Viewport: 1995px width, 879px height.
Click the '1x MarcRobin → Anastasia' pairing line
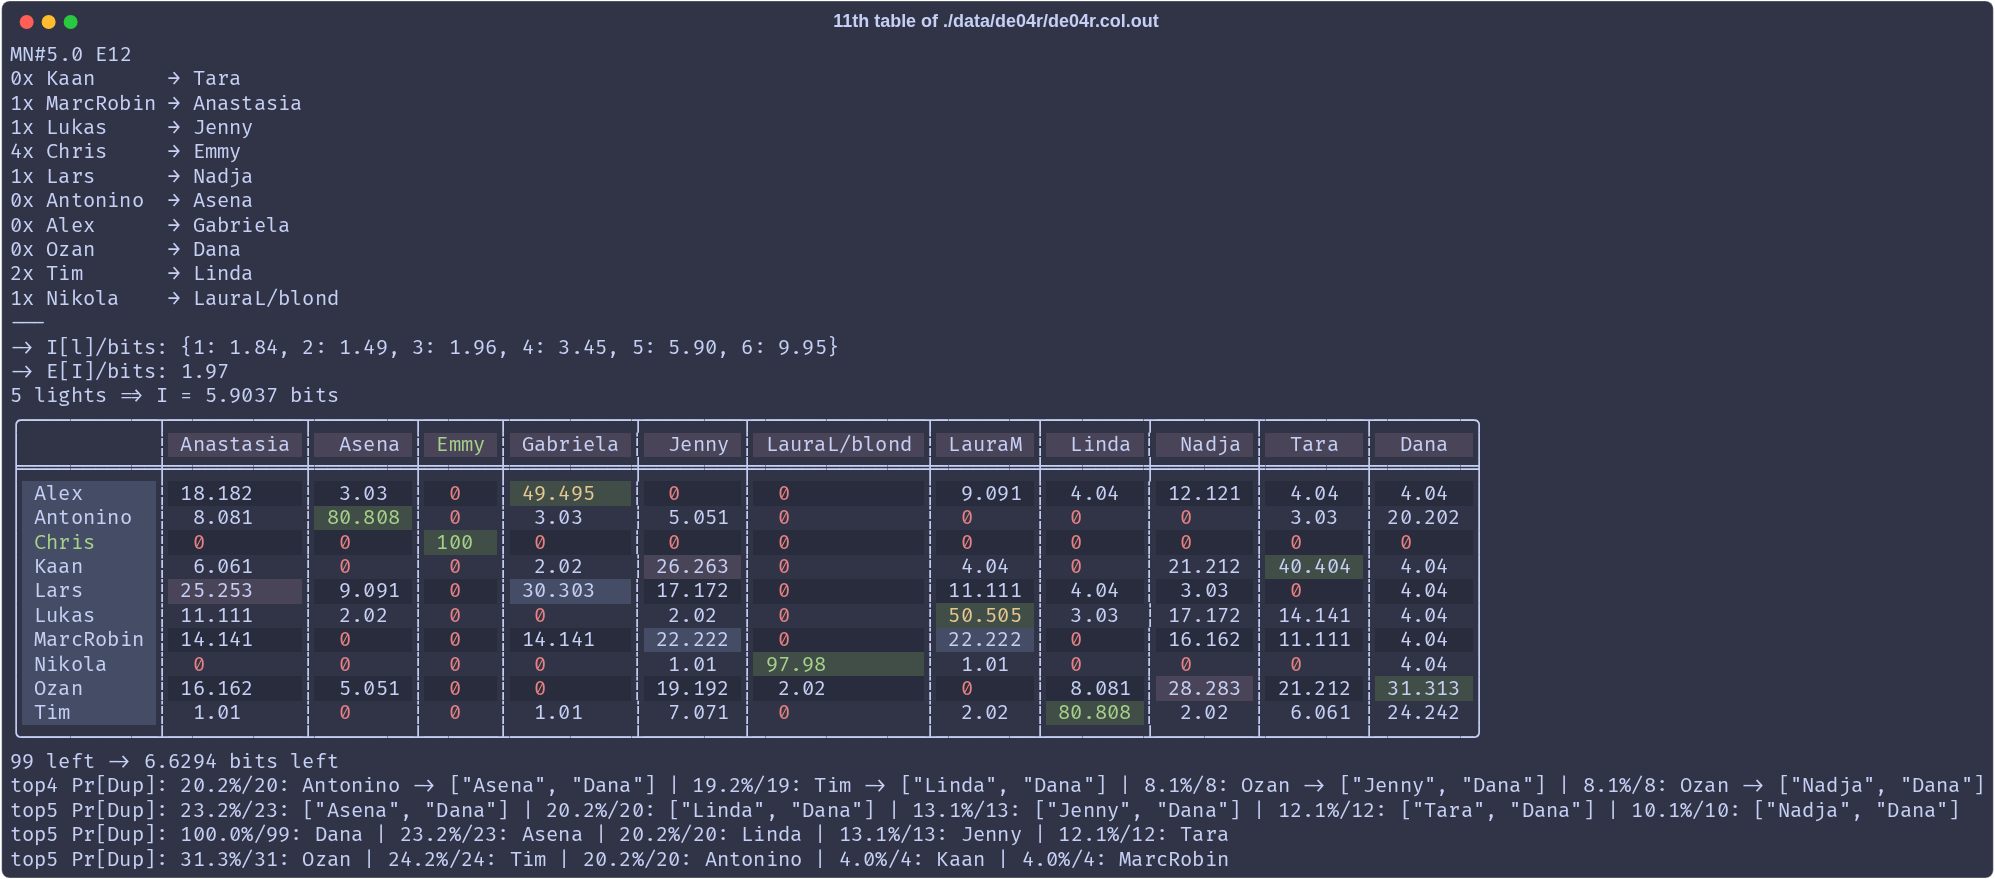(x=156, y=103)
